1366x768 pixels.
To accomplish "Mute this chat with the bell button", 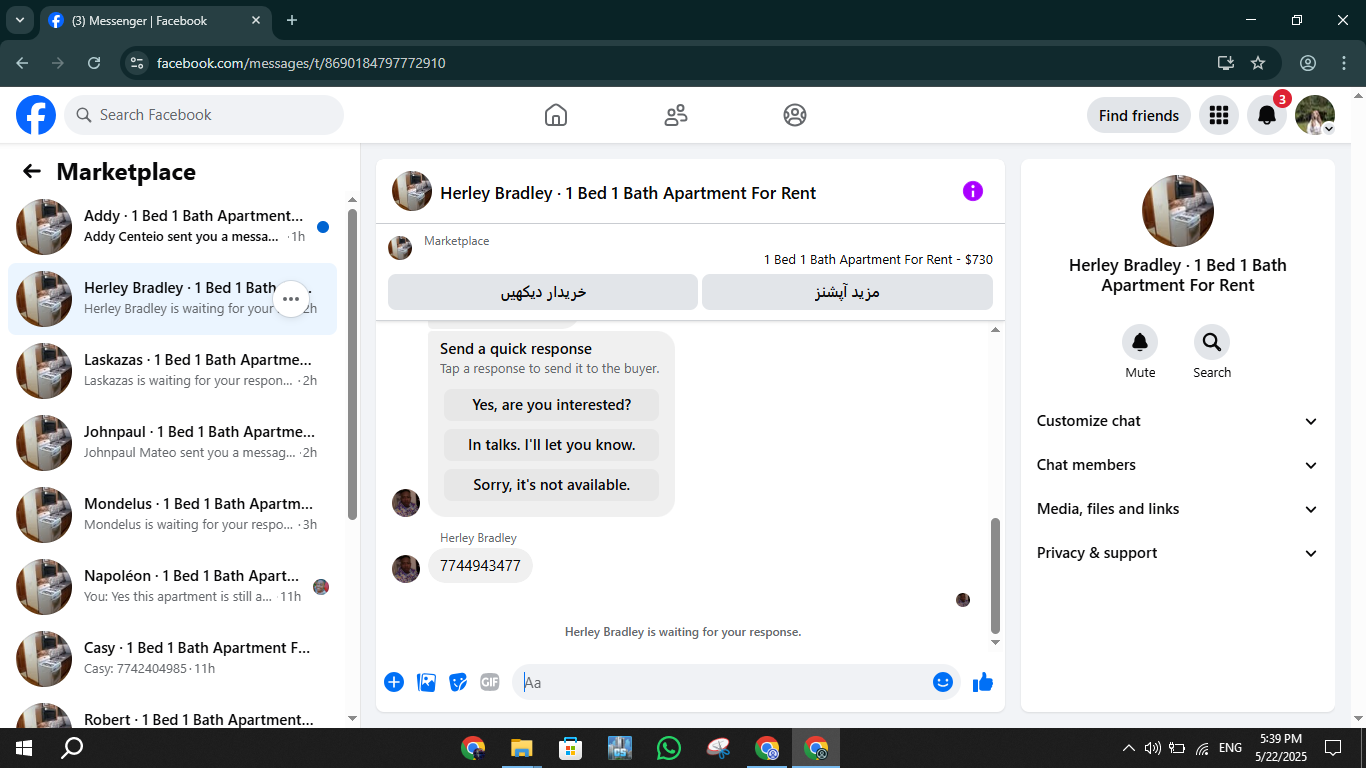I will (x=1140, y=343).
